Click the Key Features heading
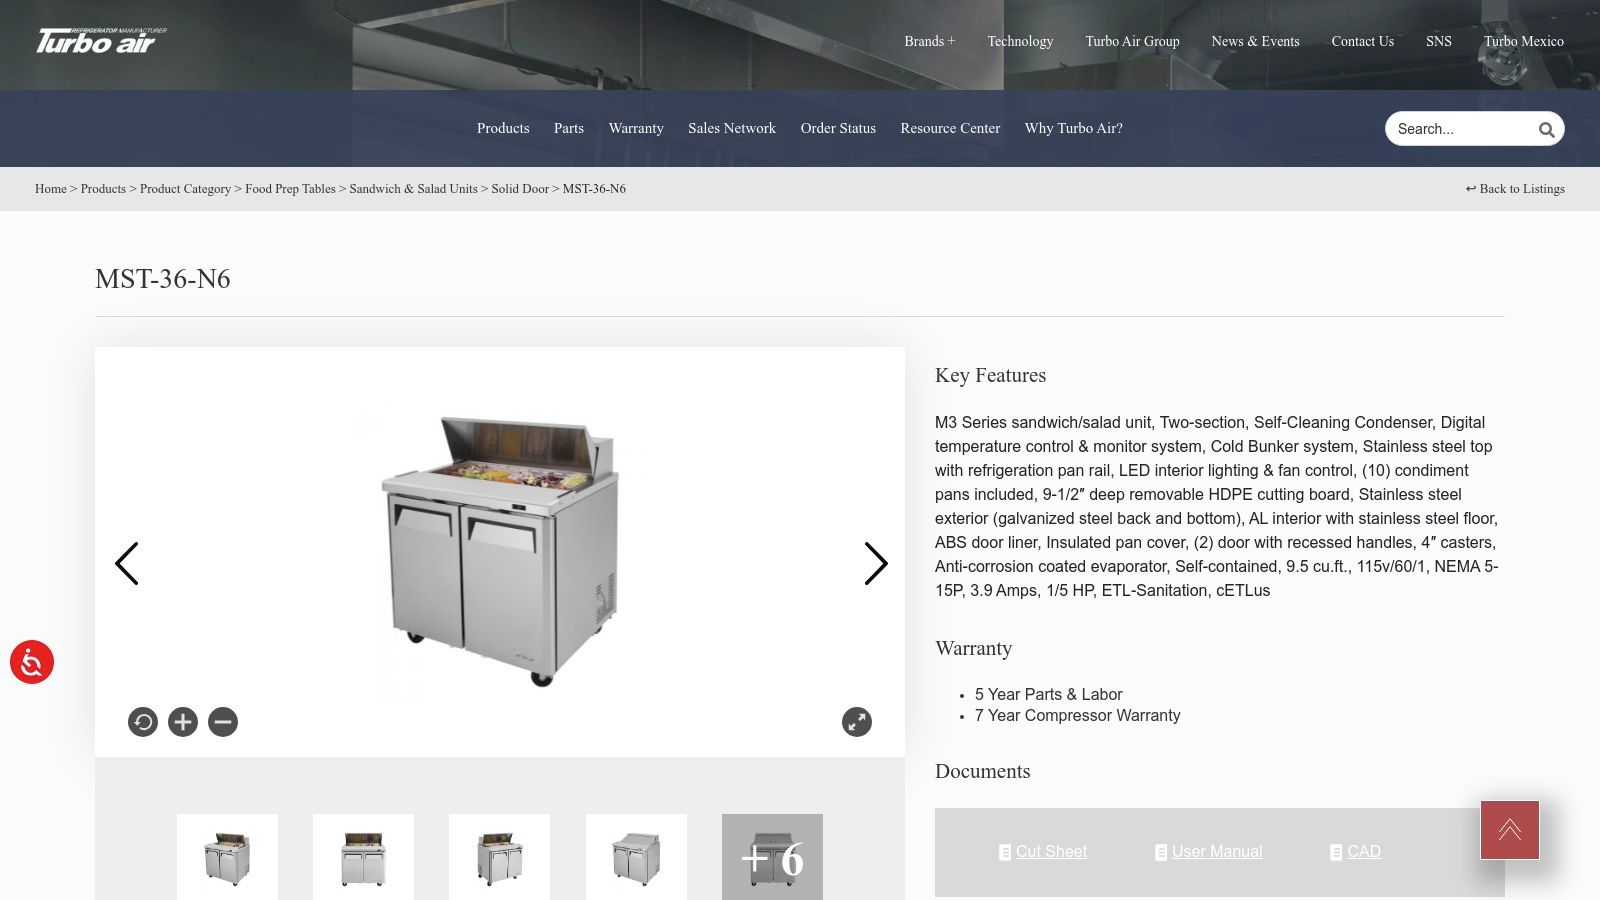Image resolution: width=1600 pixels, height=900 pixels. point(990,376)
